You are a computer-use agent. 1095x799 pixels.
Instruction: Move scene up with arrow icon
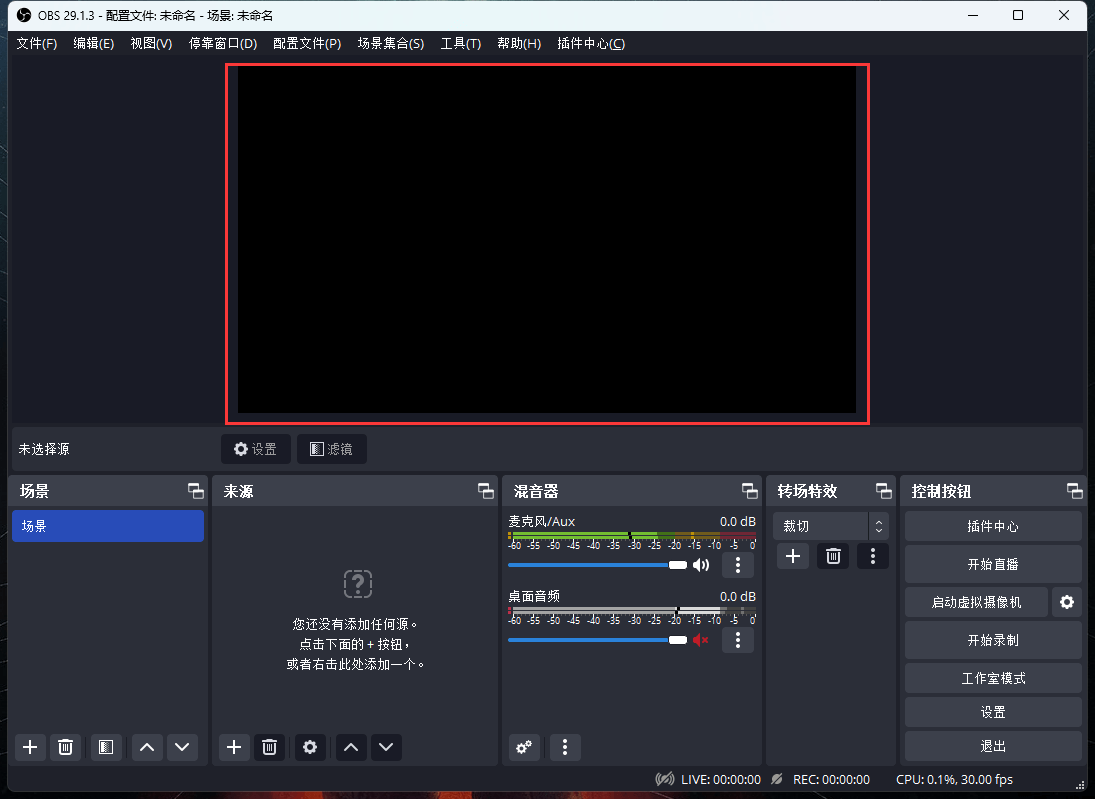[147, 747]
